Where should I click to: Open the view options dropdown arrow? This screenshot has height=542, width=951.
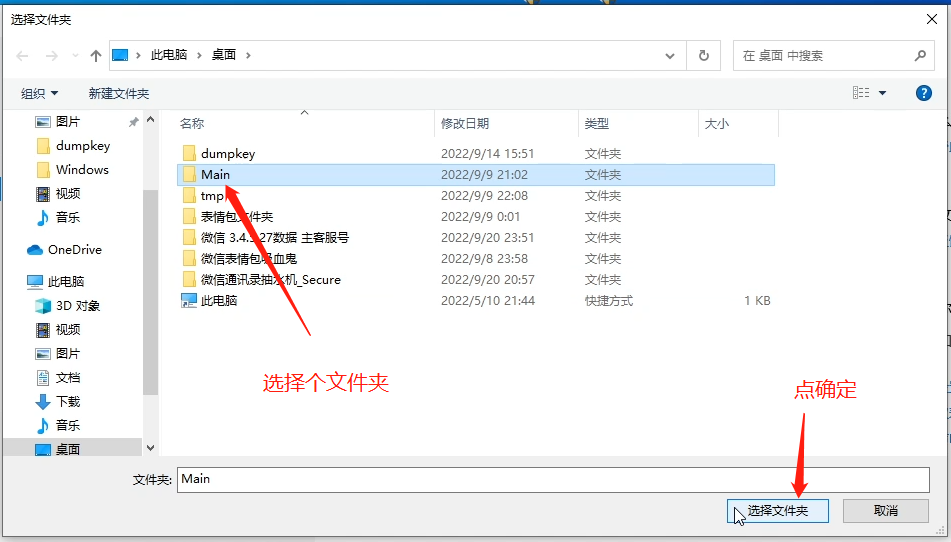coord(882,93)
